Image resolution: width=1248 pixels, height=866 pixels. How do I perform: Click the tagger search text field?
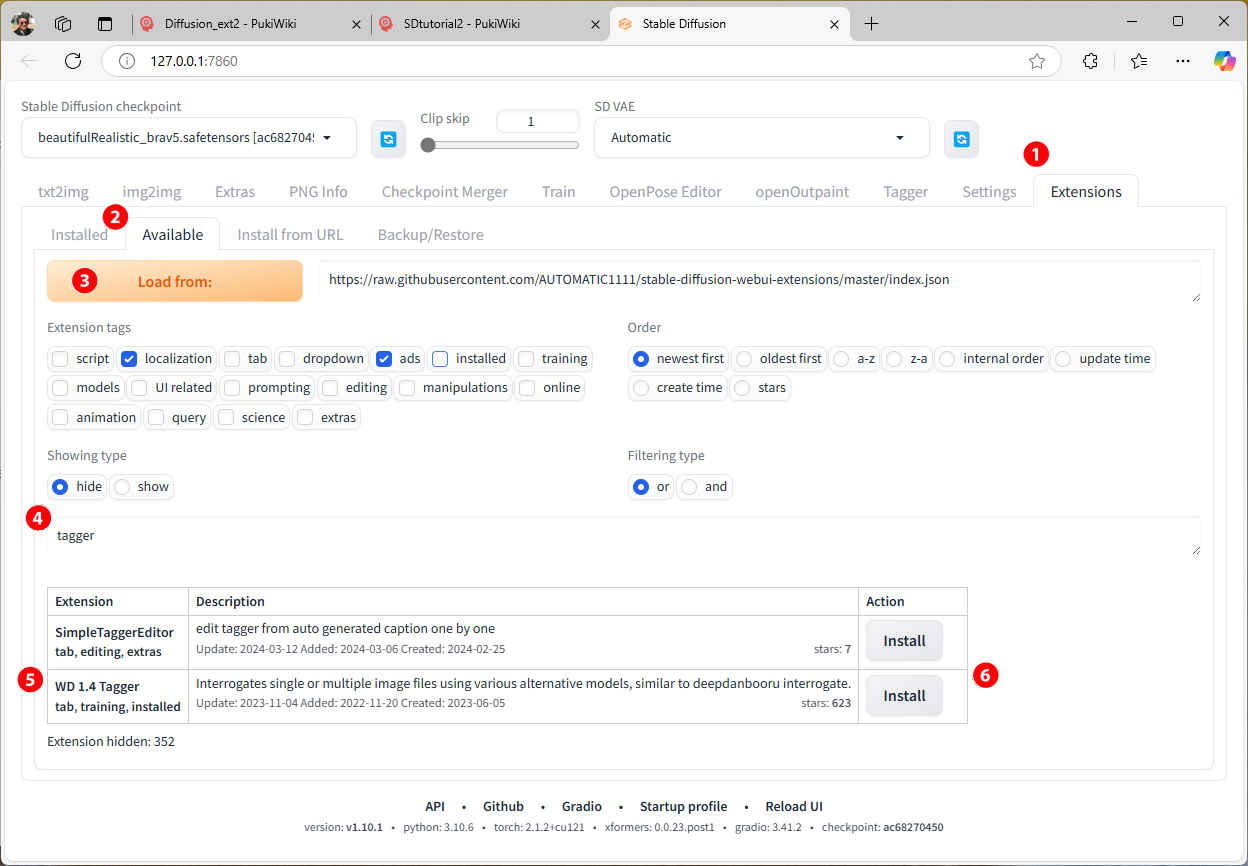(x=620, y=536)
